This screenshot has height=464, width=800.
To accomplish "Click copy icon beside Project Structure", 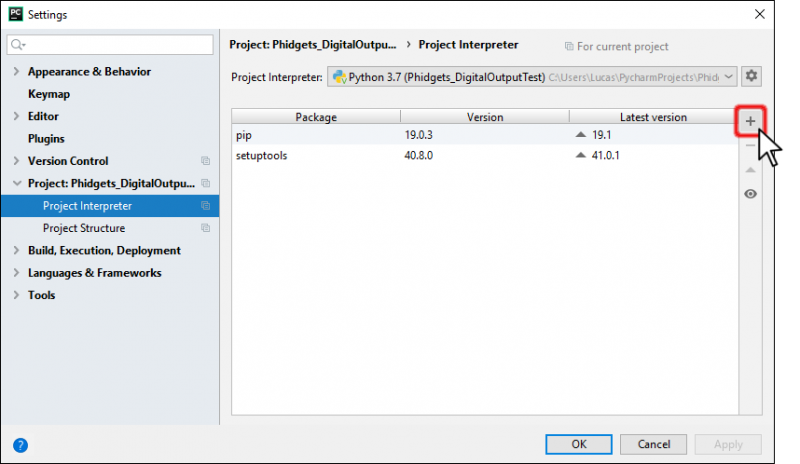I will tap(206, 228).
